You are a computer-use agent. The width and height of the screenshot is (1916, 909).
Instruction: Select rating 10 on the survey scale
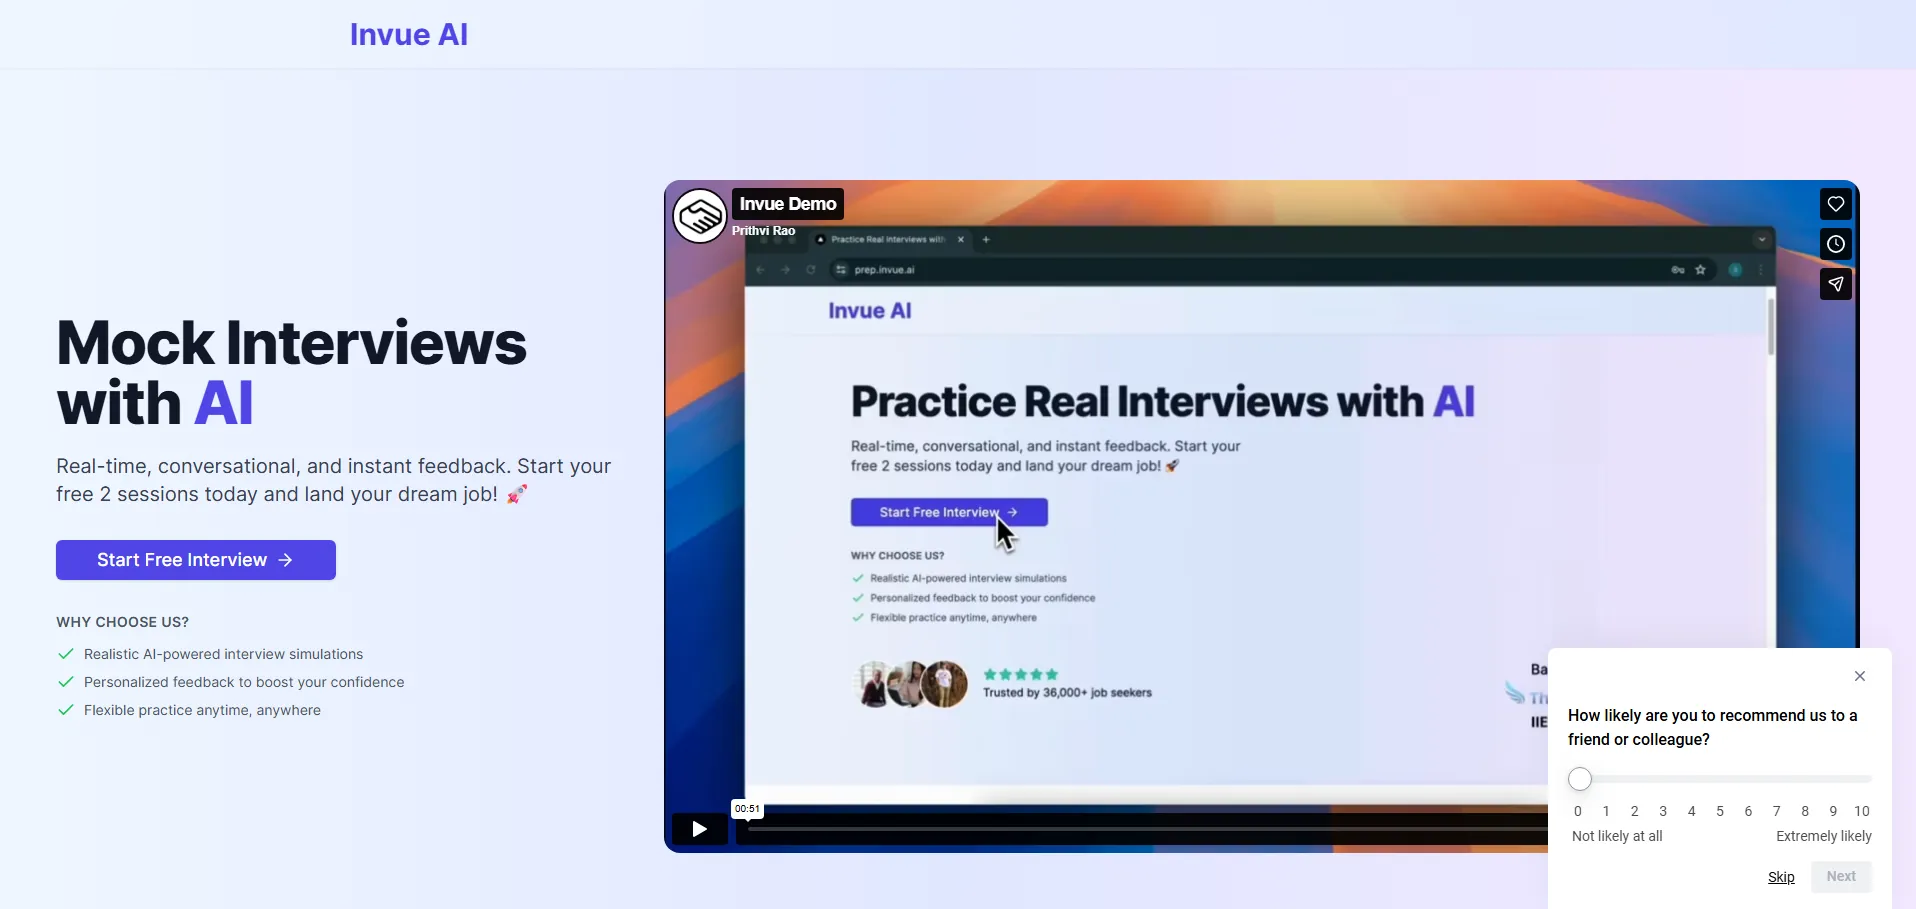tap(1861, 811)
